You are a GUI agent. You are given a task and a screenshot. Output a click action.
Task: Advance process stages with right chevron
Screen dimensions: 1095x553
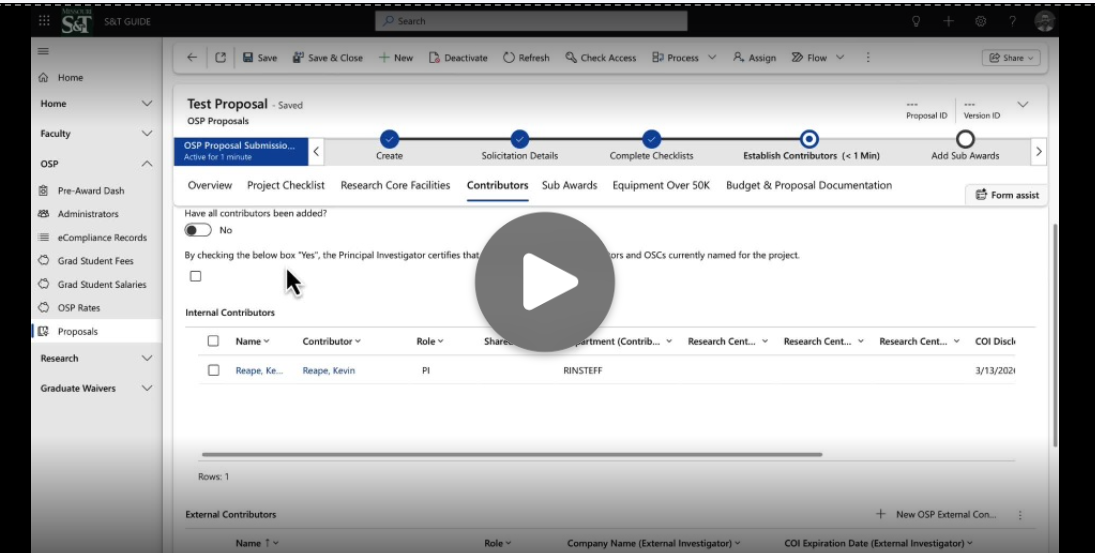[1038, 151]
